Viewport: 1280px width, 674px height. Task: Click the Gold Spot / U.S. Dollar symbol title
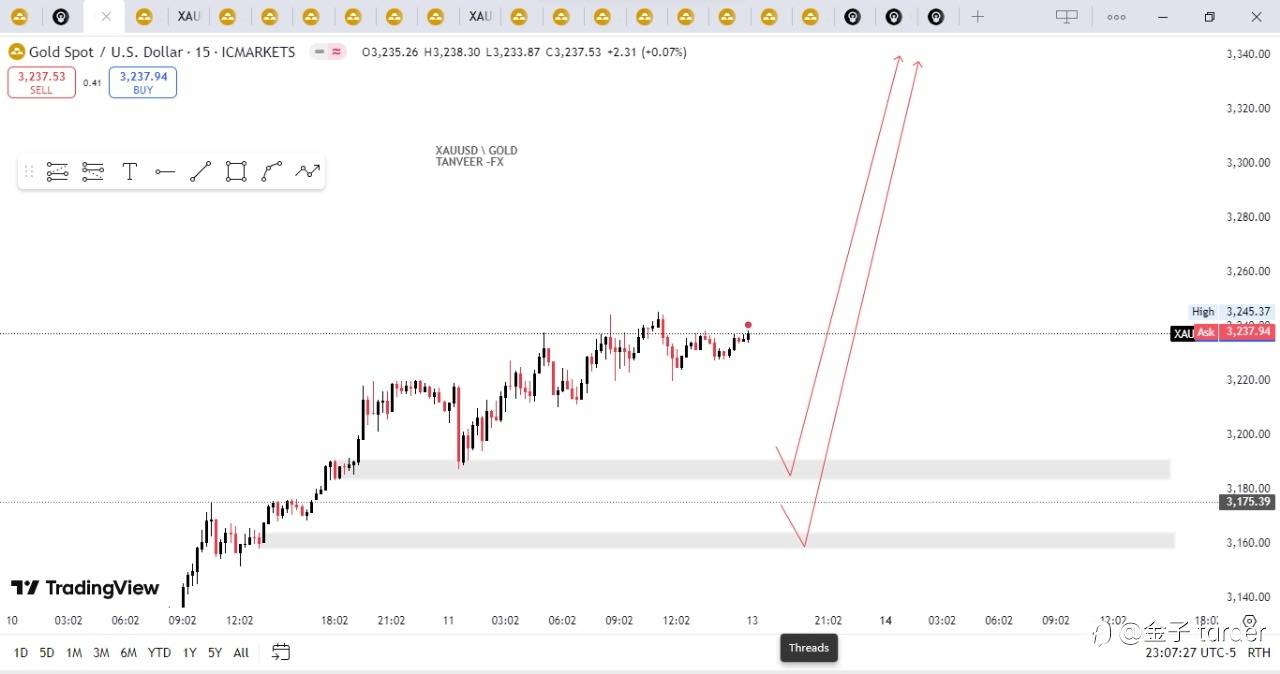[106, 52]
